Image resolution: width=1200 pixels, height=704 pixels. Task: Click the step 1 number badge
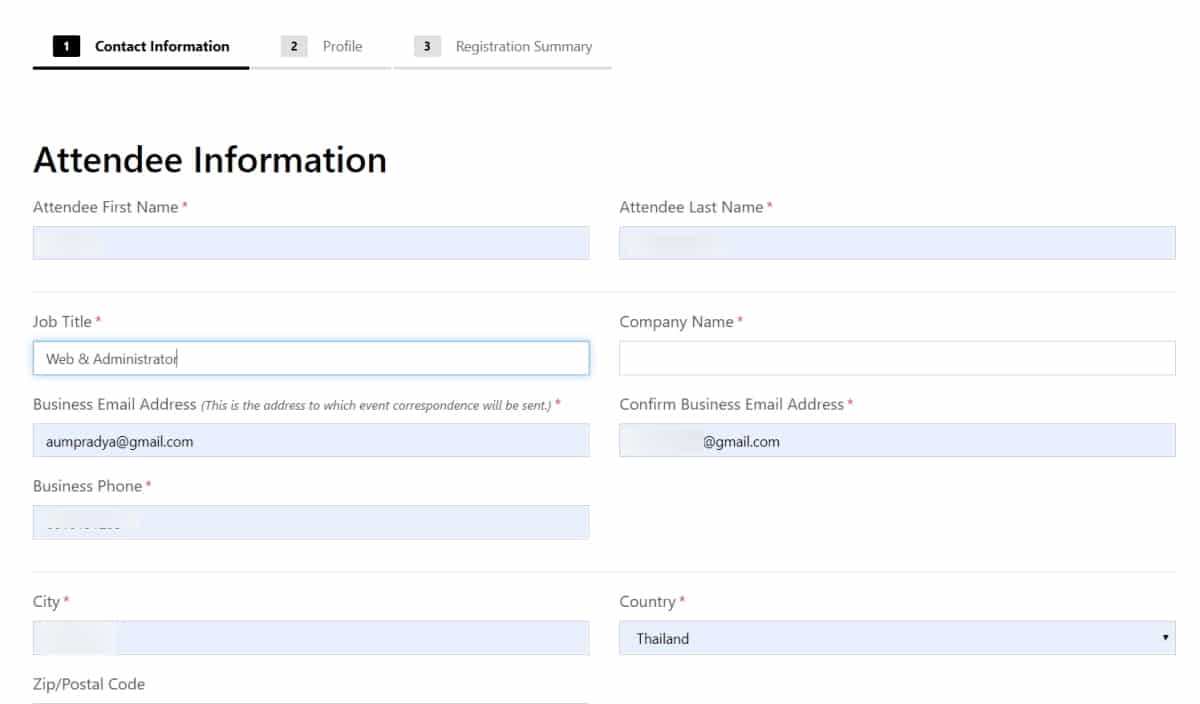click(x=66, y=47)
